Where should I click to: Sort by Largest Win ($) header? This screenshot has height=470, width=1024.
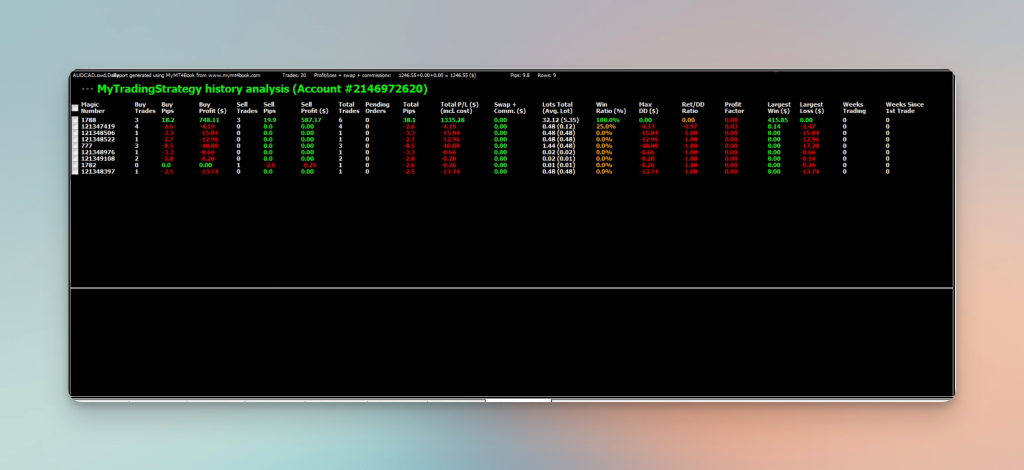(779, 108)
